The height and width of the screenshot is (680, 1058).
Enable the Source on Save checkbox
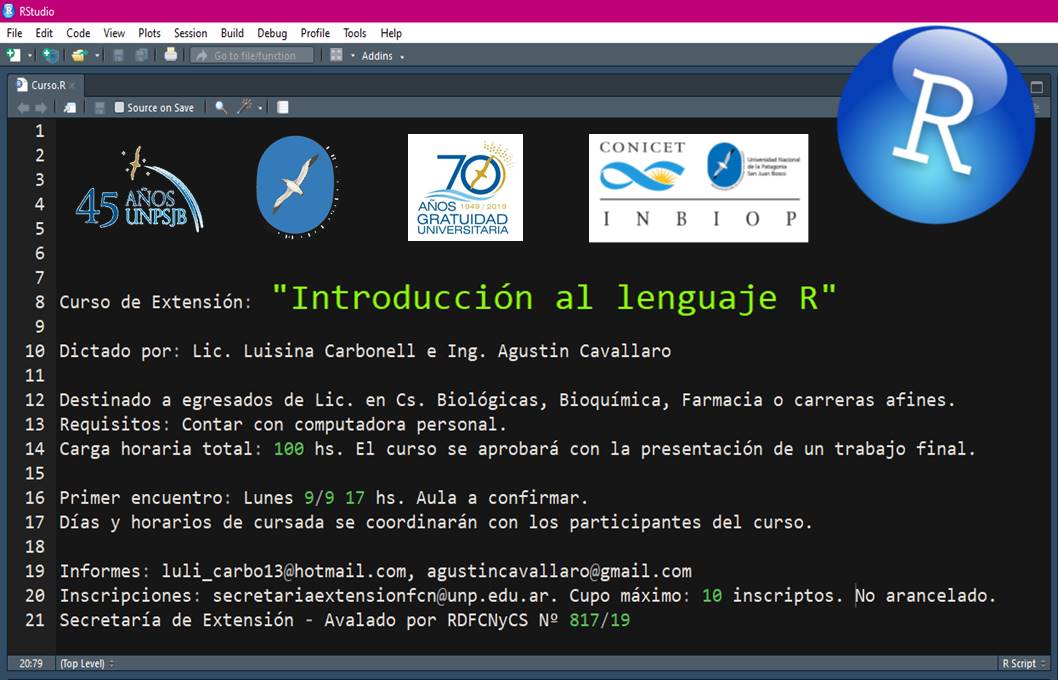click(120, 107)
